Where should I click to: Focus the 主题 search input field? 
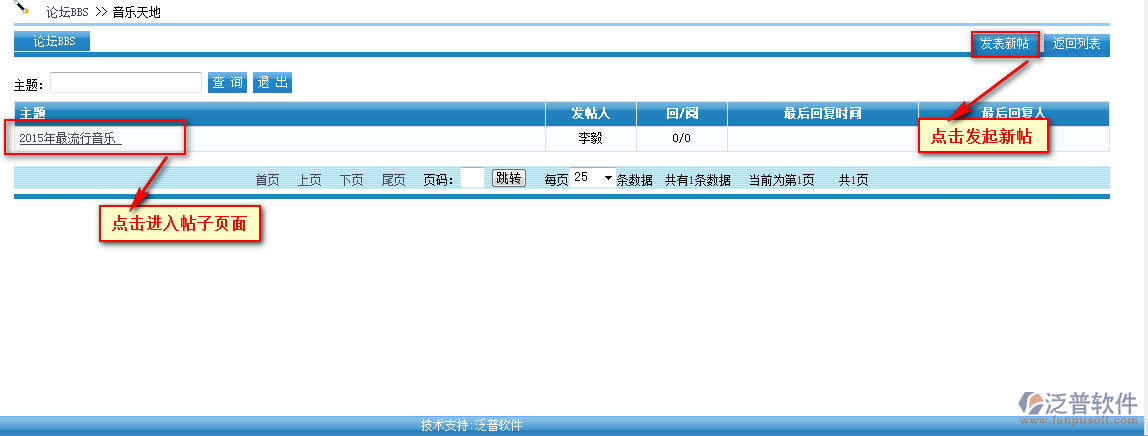pyautogui.click(x=126, y=83)
